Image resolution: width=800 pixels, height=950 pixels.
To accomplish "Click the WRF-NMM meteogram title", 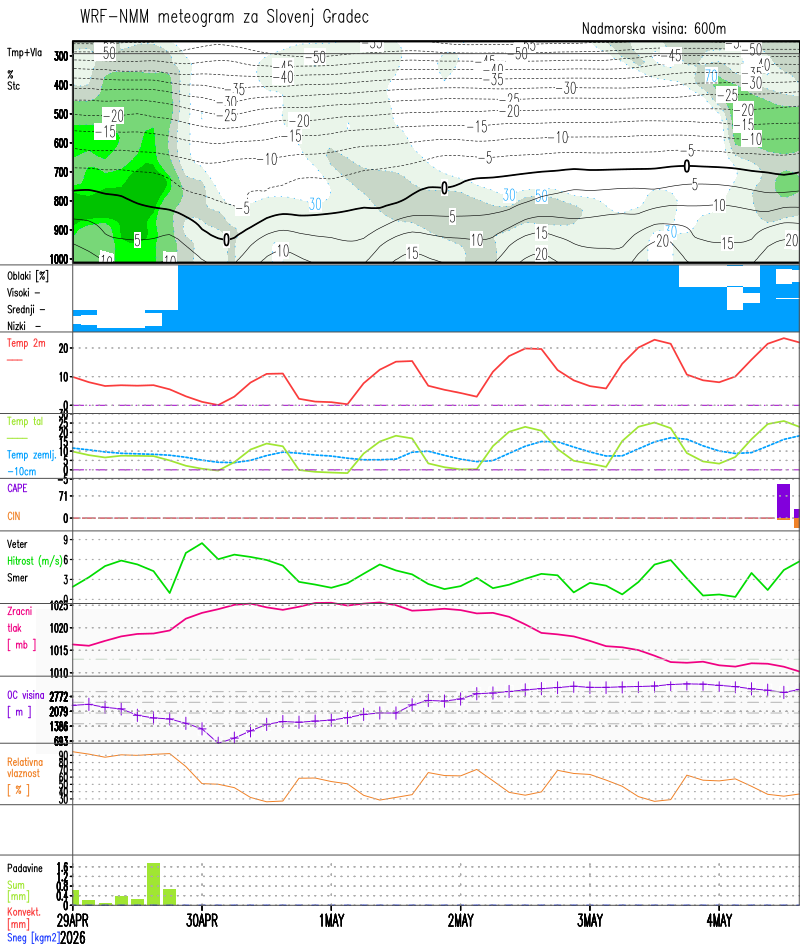I will click(224, 17).
